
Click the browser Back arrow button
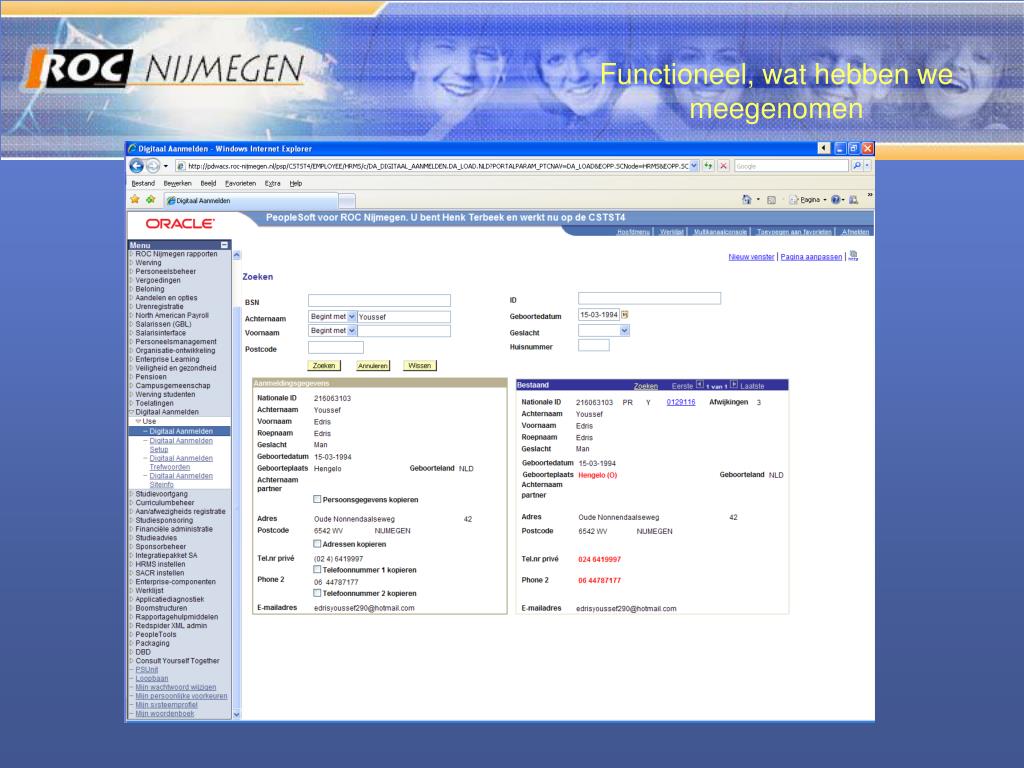point(136,166)
